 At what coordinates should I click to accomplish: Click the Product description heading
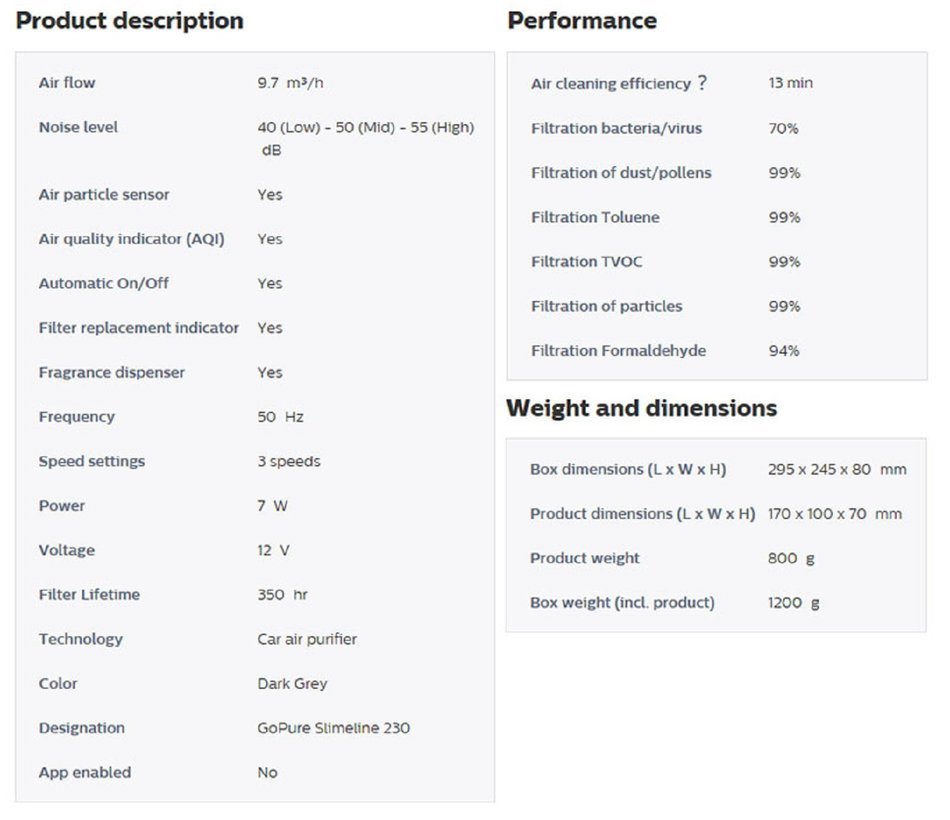click(130, 21)
